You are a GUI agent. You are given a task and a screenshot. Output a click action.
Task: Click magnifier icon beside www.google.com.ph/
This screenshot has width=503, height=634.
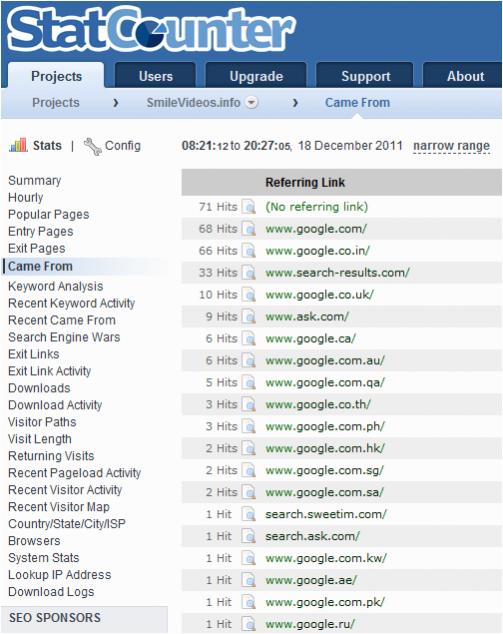[249, 426]
